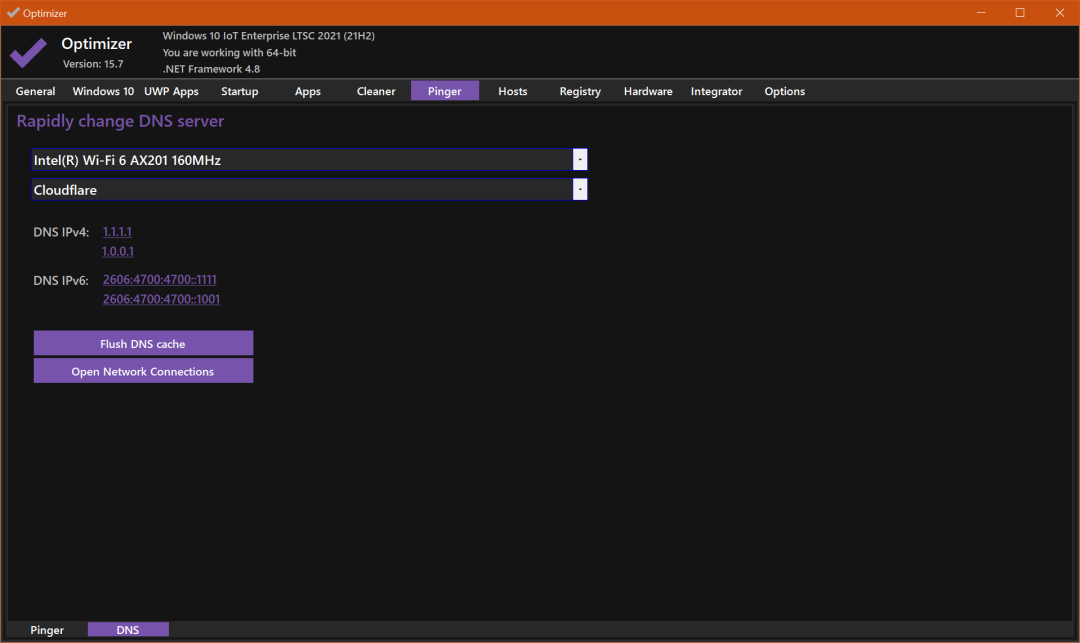Switch to the bottom Pinger sub-tab

point(47,629)
